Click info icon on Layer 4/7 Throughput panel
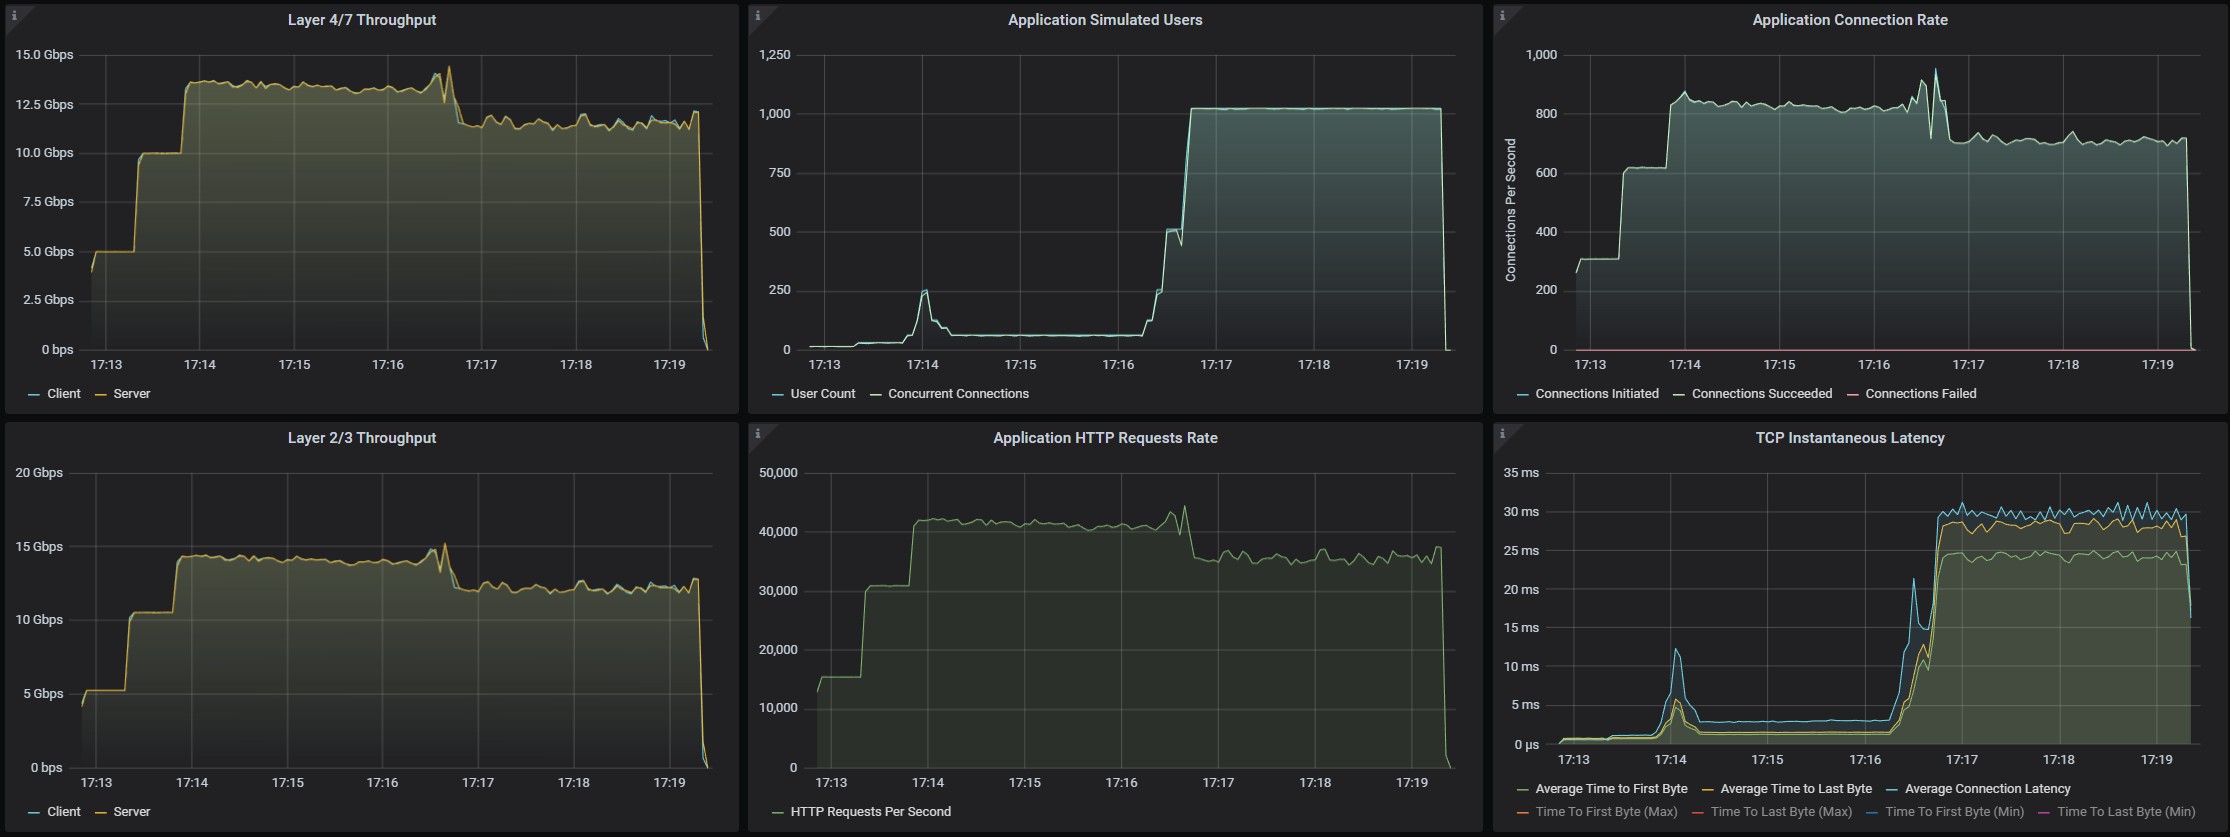 pos(14,15)
